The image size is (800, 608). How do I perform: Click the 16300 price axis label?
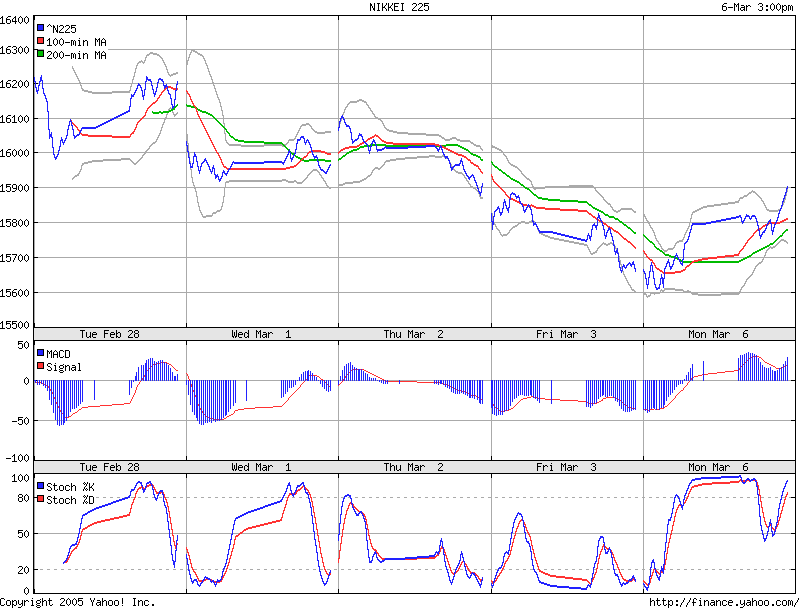click(x=15, y=50)
